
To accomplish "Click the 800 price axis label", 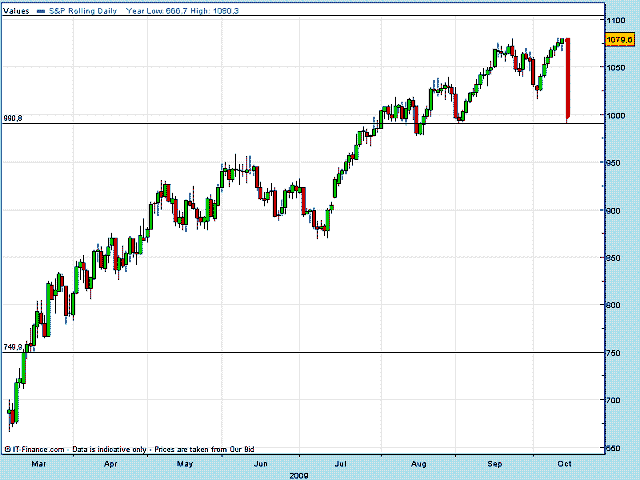I will click(613, 305).
